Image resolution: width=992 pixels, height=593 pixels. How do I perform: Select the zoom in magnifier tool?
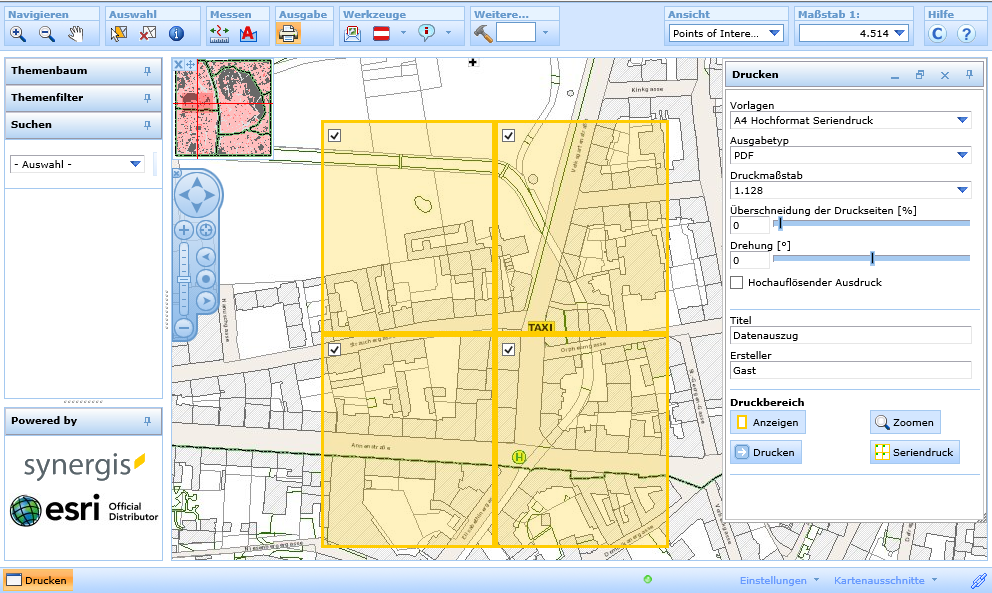18,34
